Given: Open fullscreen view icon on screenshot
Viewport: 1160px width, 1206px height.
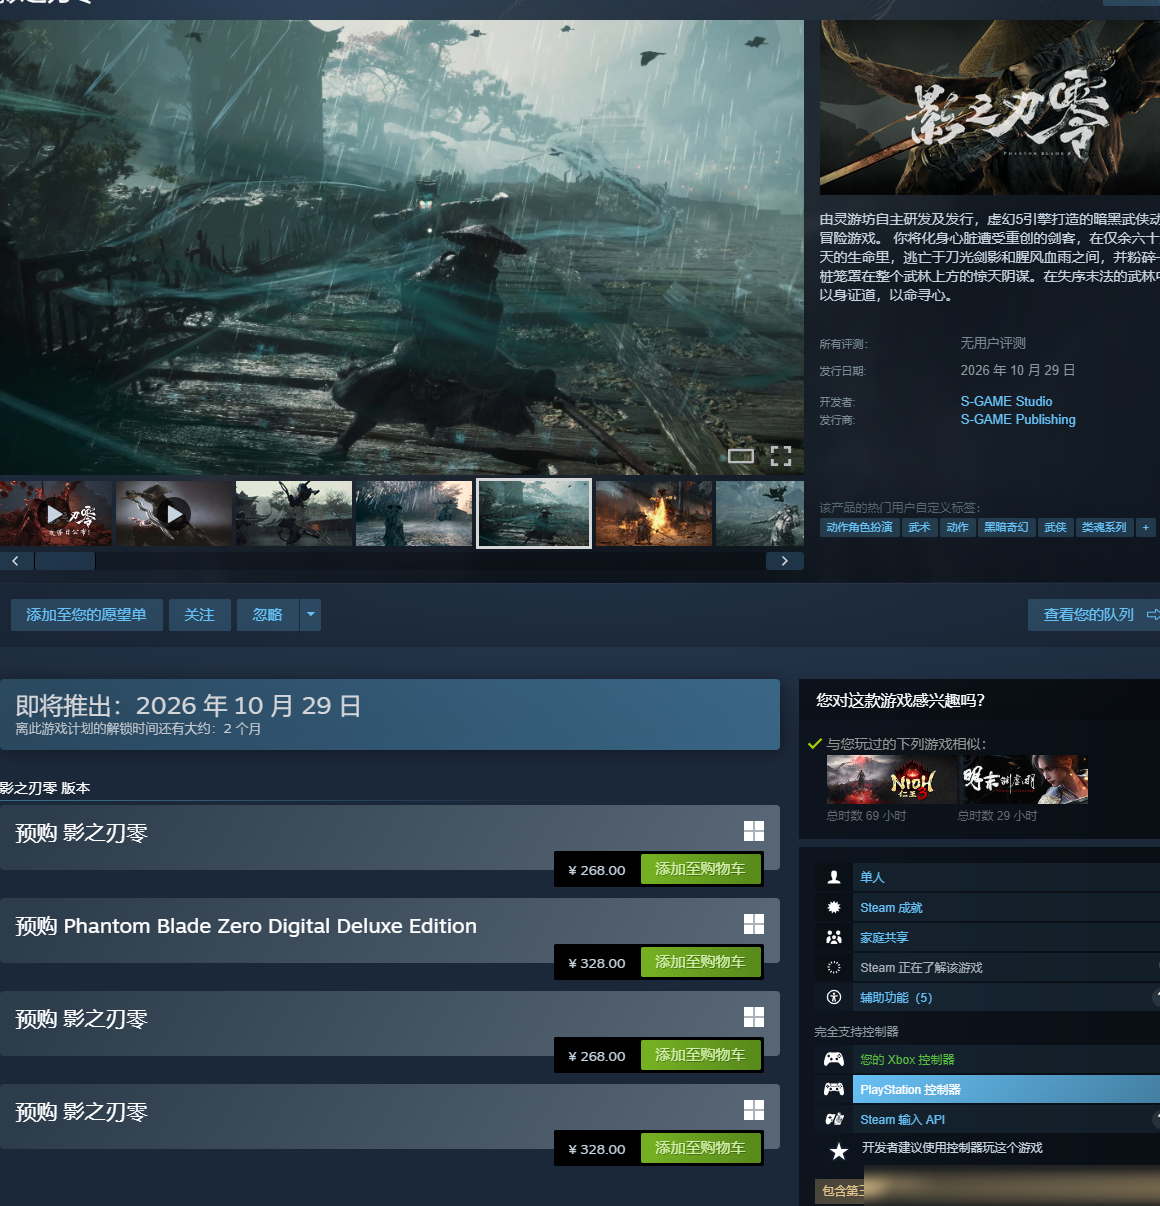Looking at the screenshot, I should (x=781, y=456).
